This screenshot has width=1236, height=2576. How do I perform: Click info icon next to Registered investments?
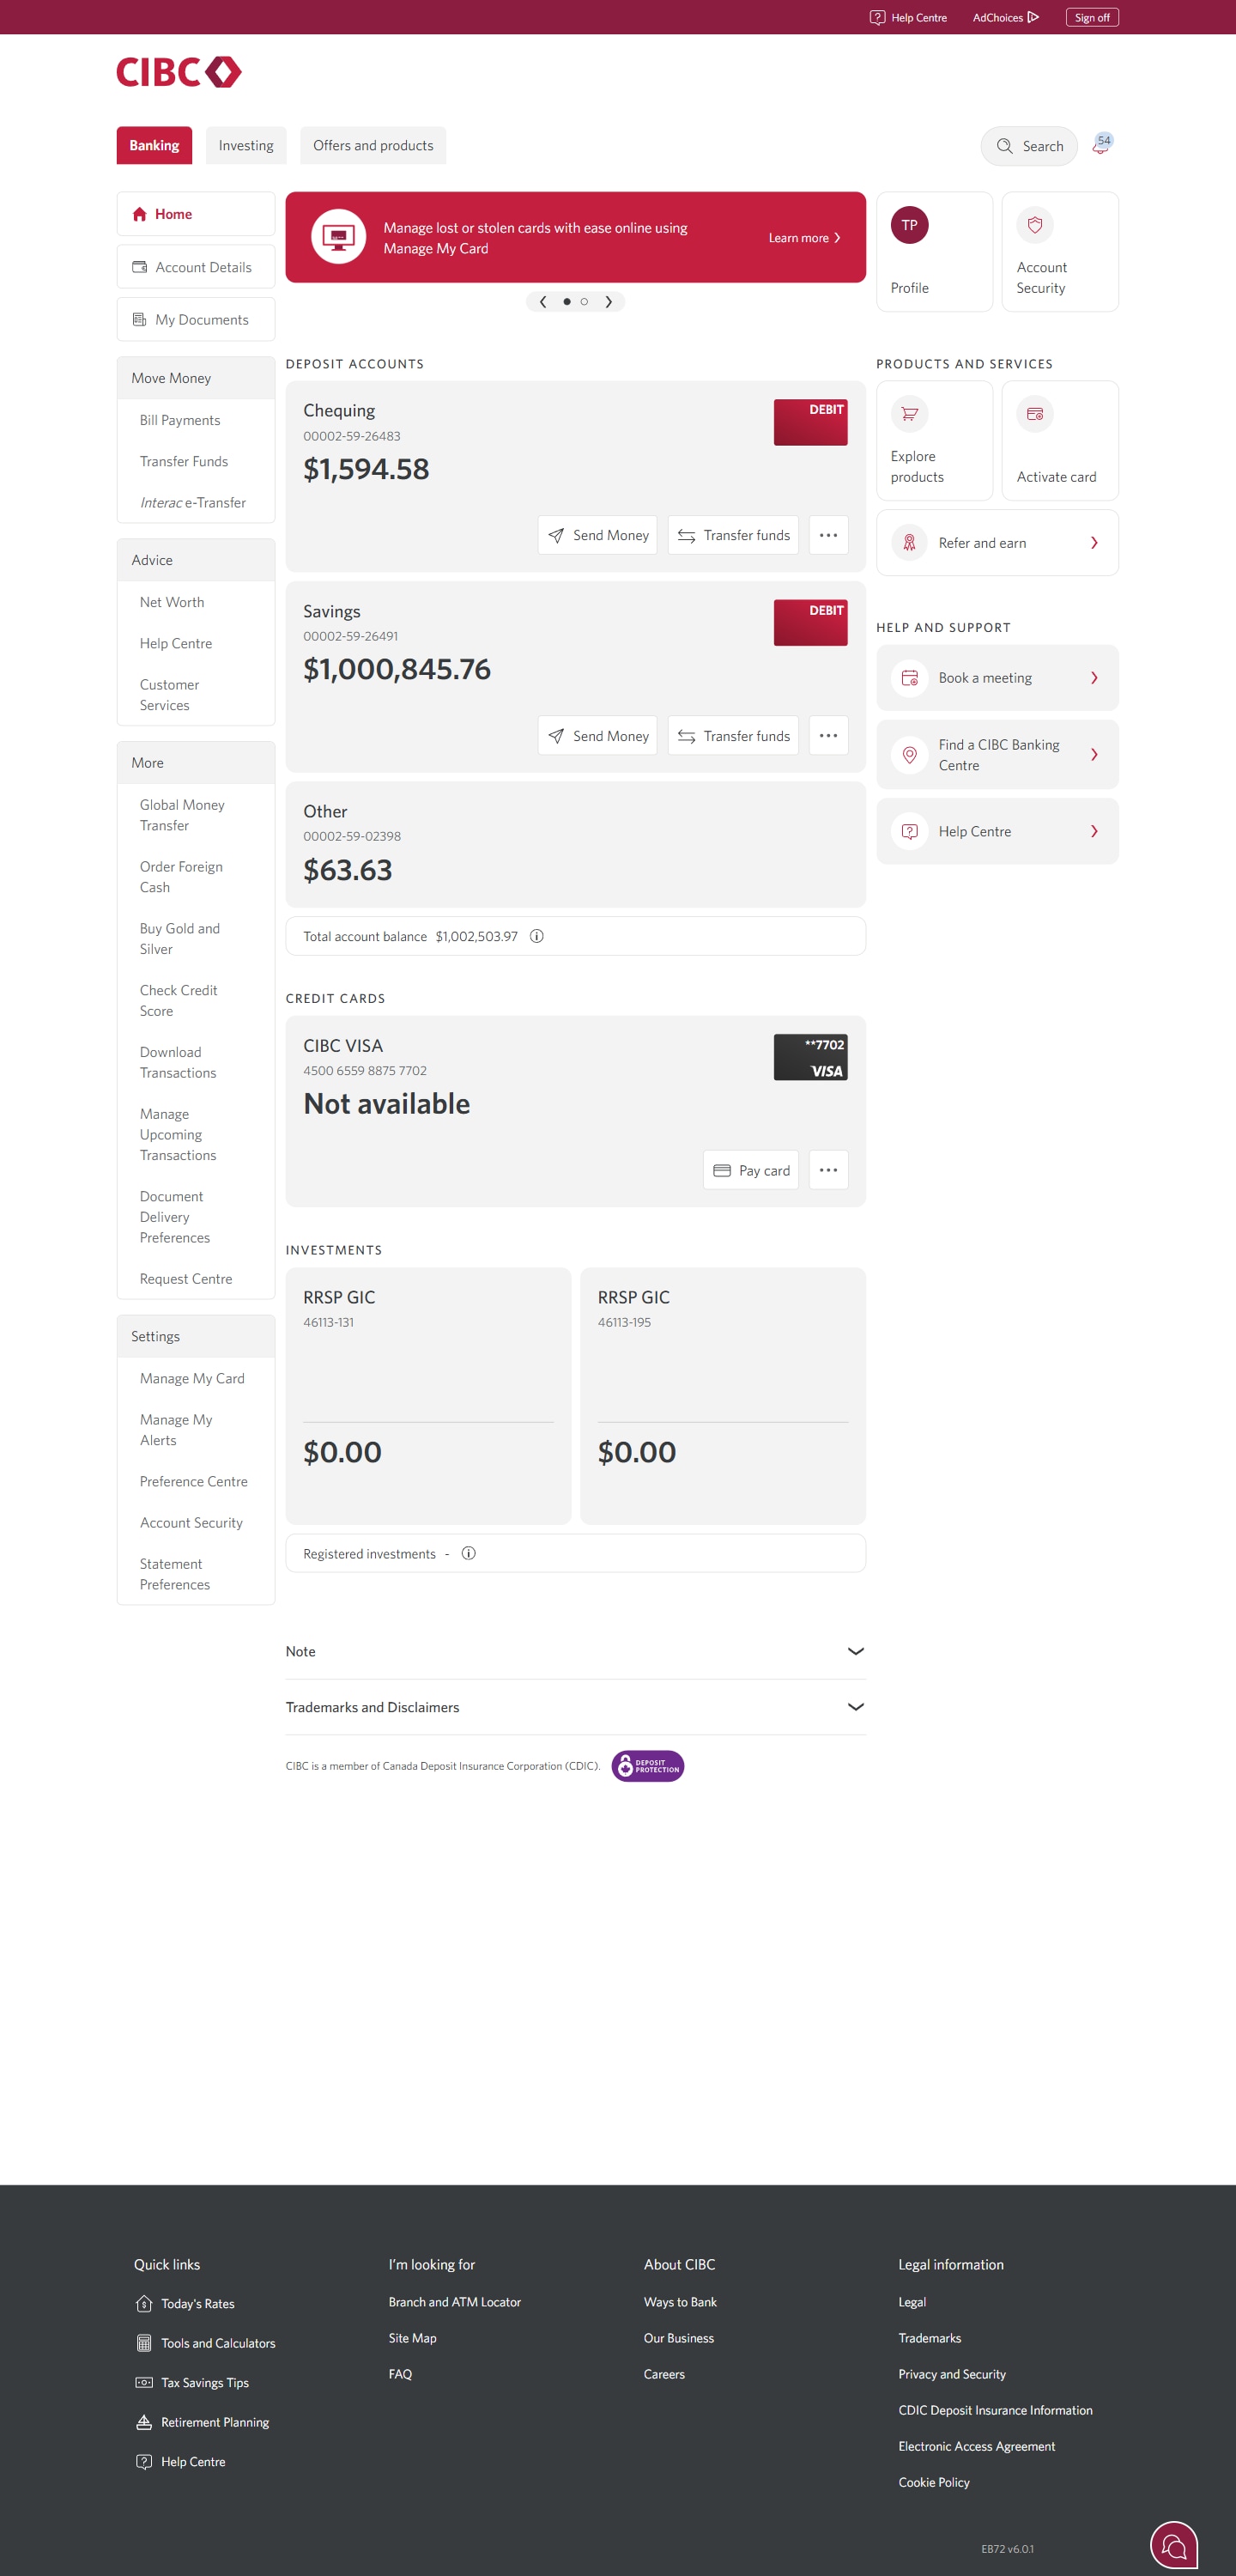tap(468, 1553)
